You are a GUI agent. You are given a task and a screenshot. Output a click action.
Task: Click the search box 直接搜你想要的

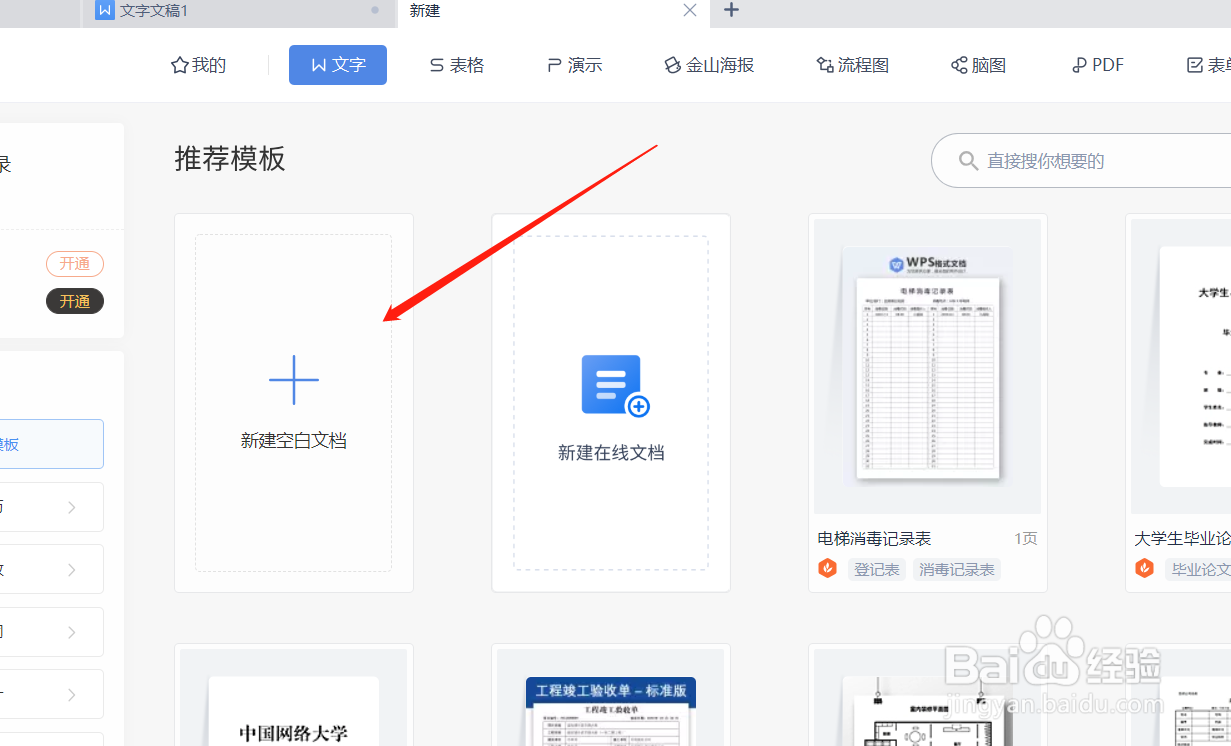pos(1081,161)
